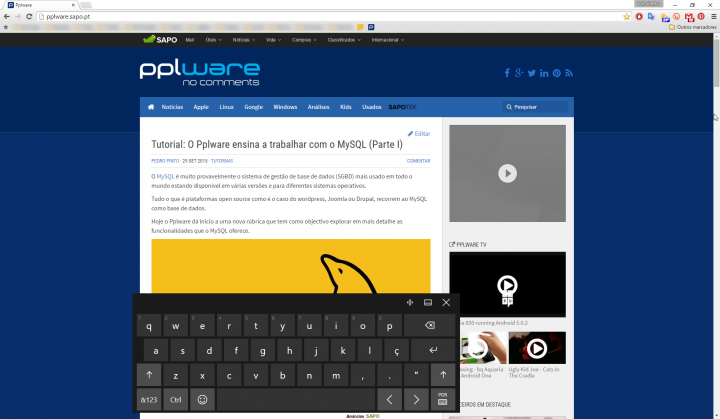This screenshot has height=419, width=720.
Task: Open Pplware Google Plus icon
Action: (x=519, y=73)
